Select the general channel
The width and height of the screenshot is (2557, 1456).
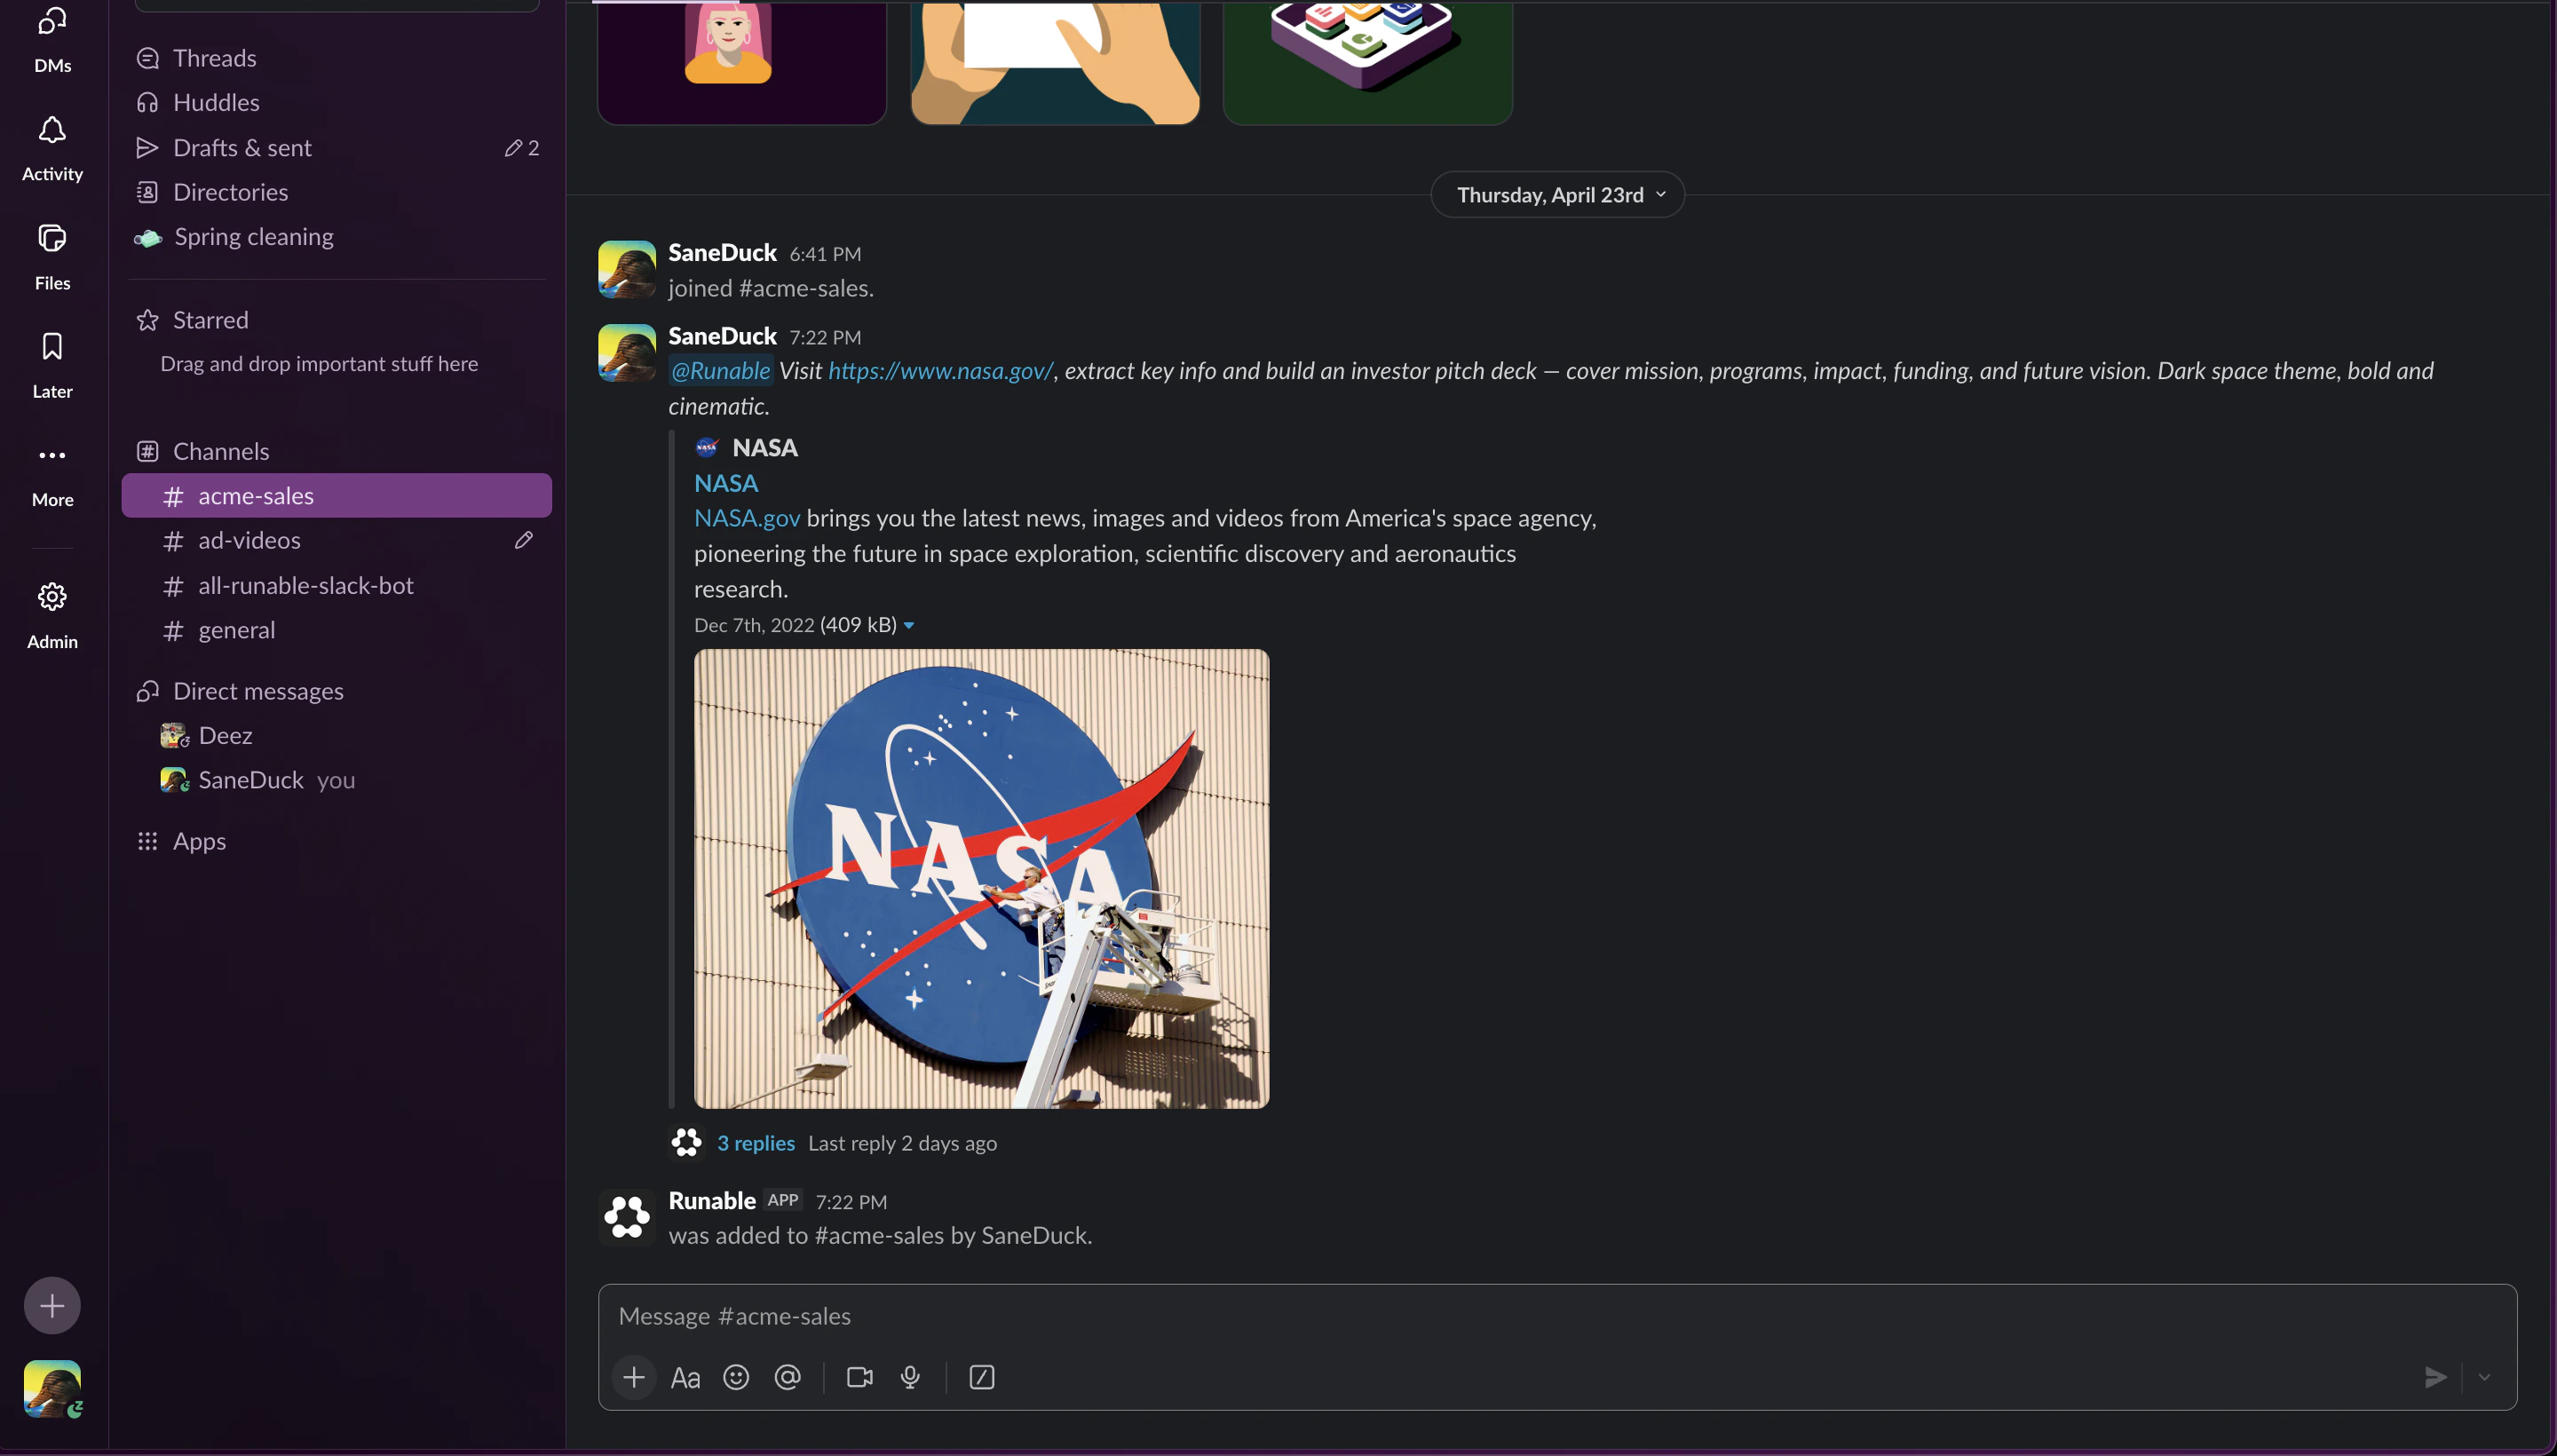pyautogui.click(x=337, y=630)
